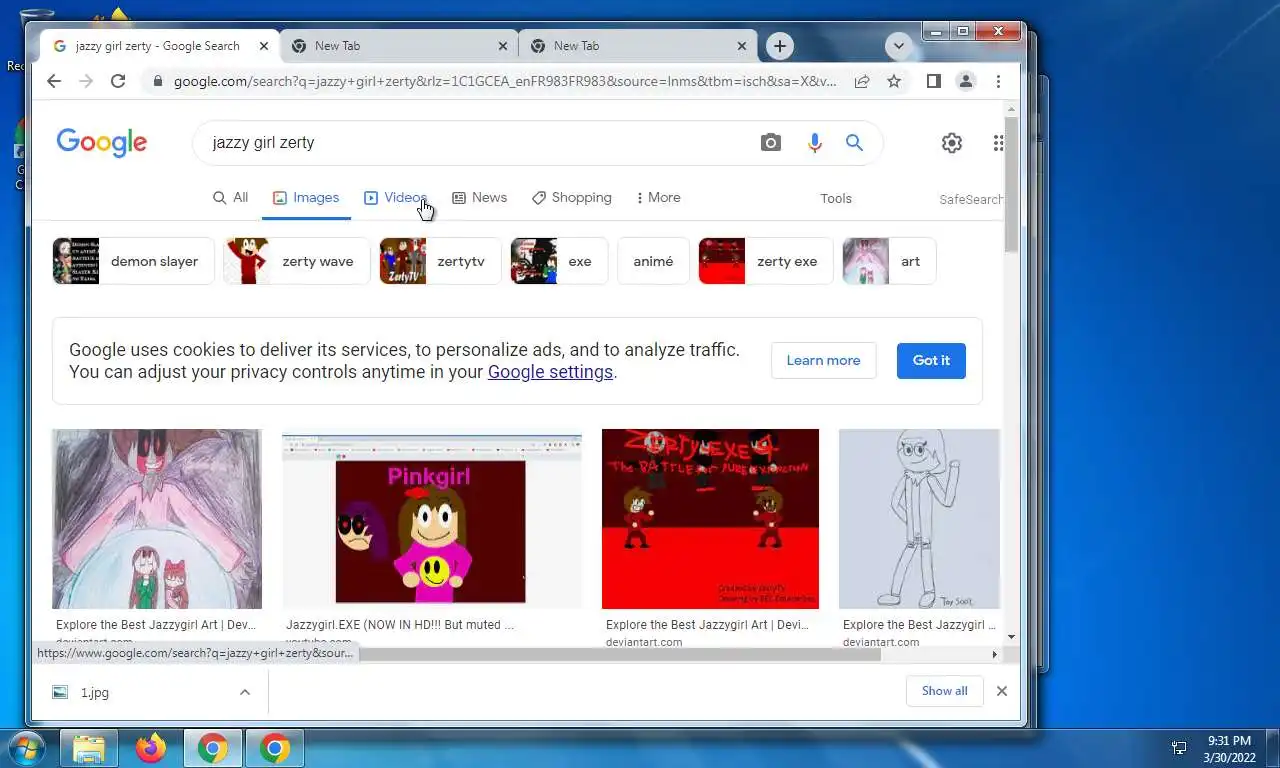Click the Got it cookie button
The height and width of the screenshot is (768, 1280).
point(931,360)
